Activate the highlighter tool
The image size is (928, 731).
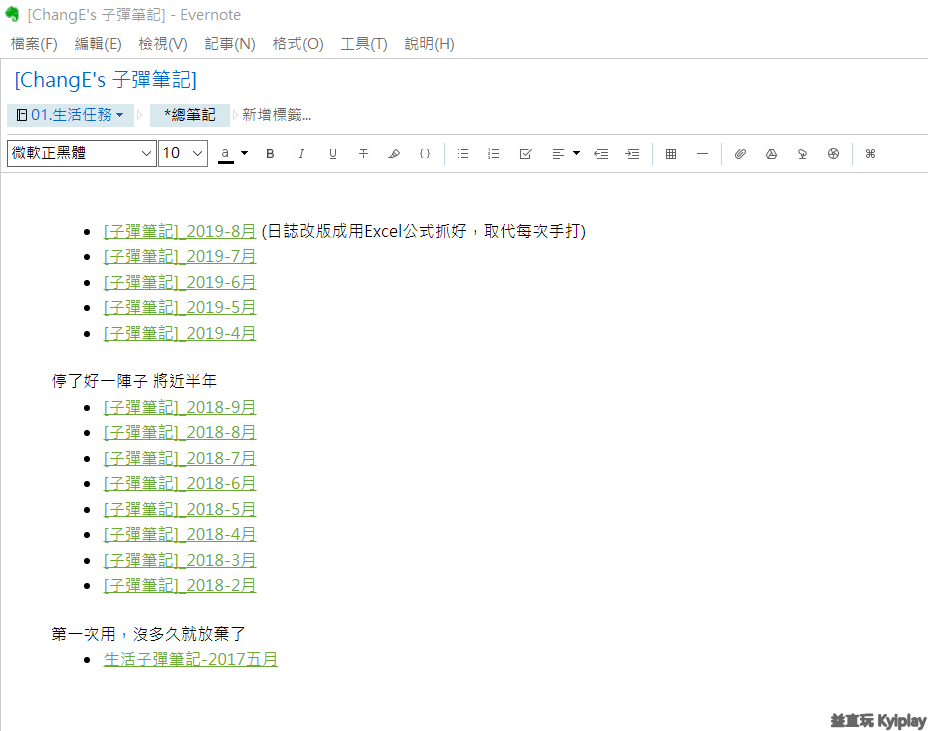click(x=394, y=154)
